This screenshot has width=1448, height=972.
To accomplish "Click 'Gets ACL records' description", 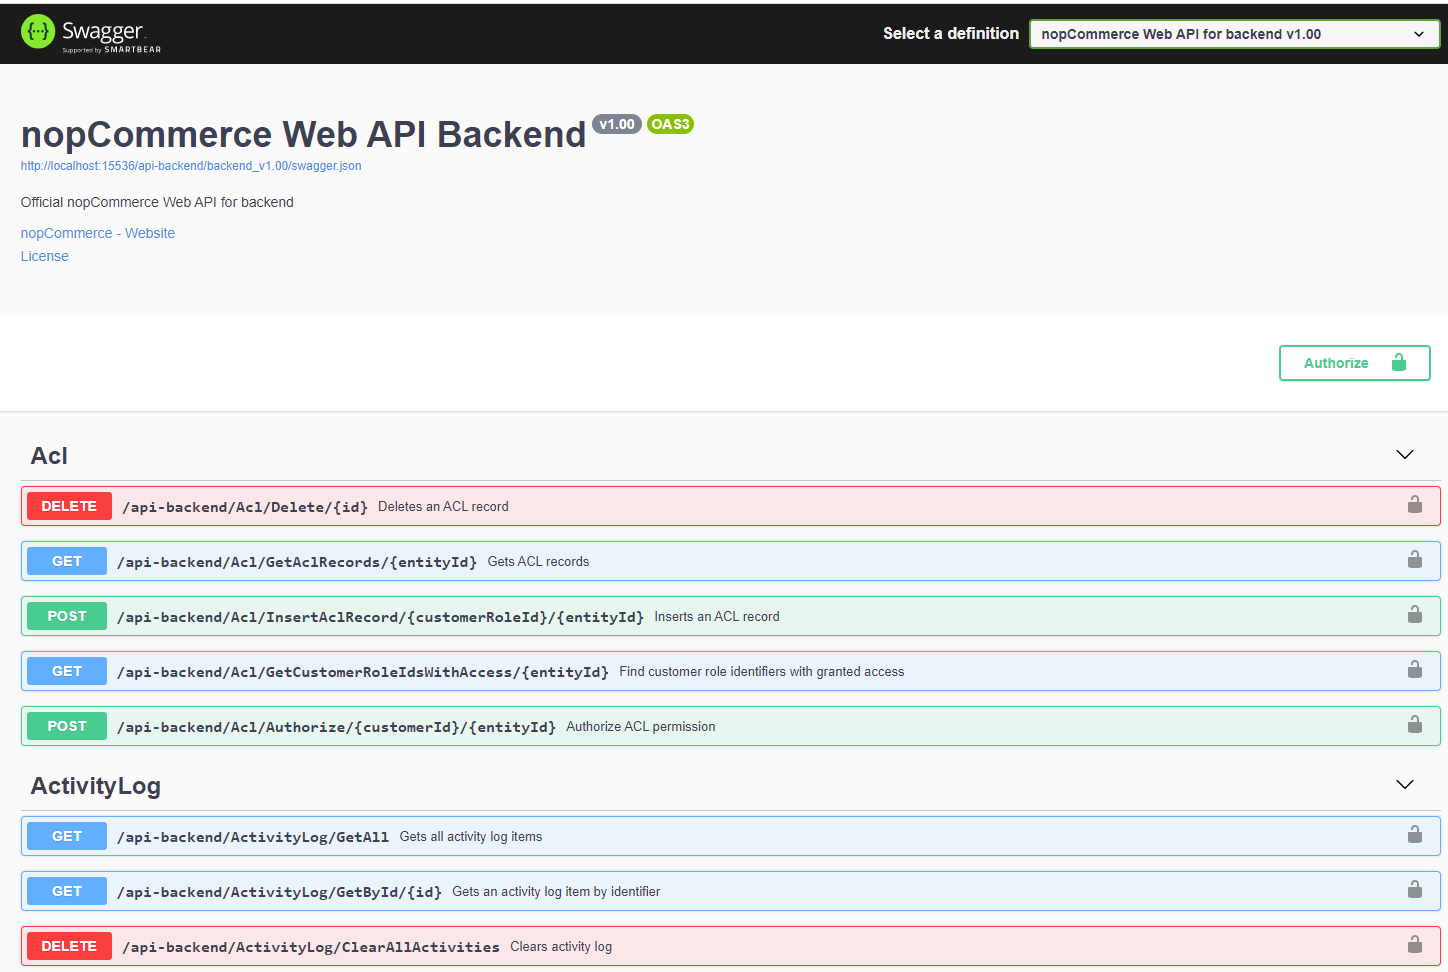I will (x=538, y=562).
